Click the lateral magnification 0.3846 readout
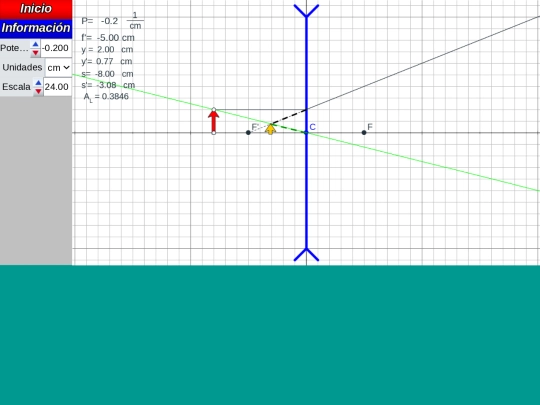 click(106, 97)
